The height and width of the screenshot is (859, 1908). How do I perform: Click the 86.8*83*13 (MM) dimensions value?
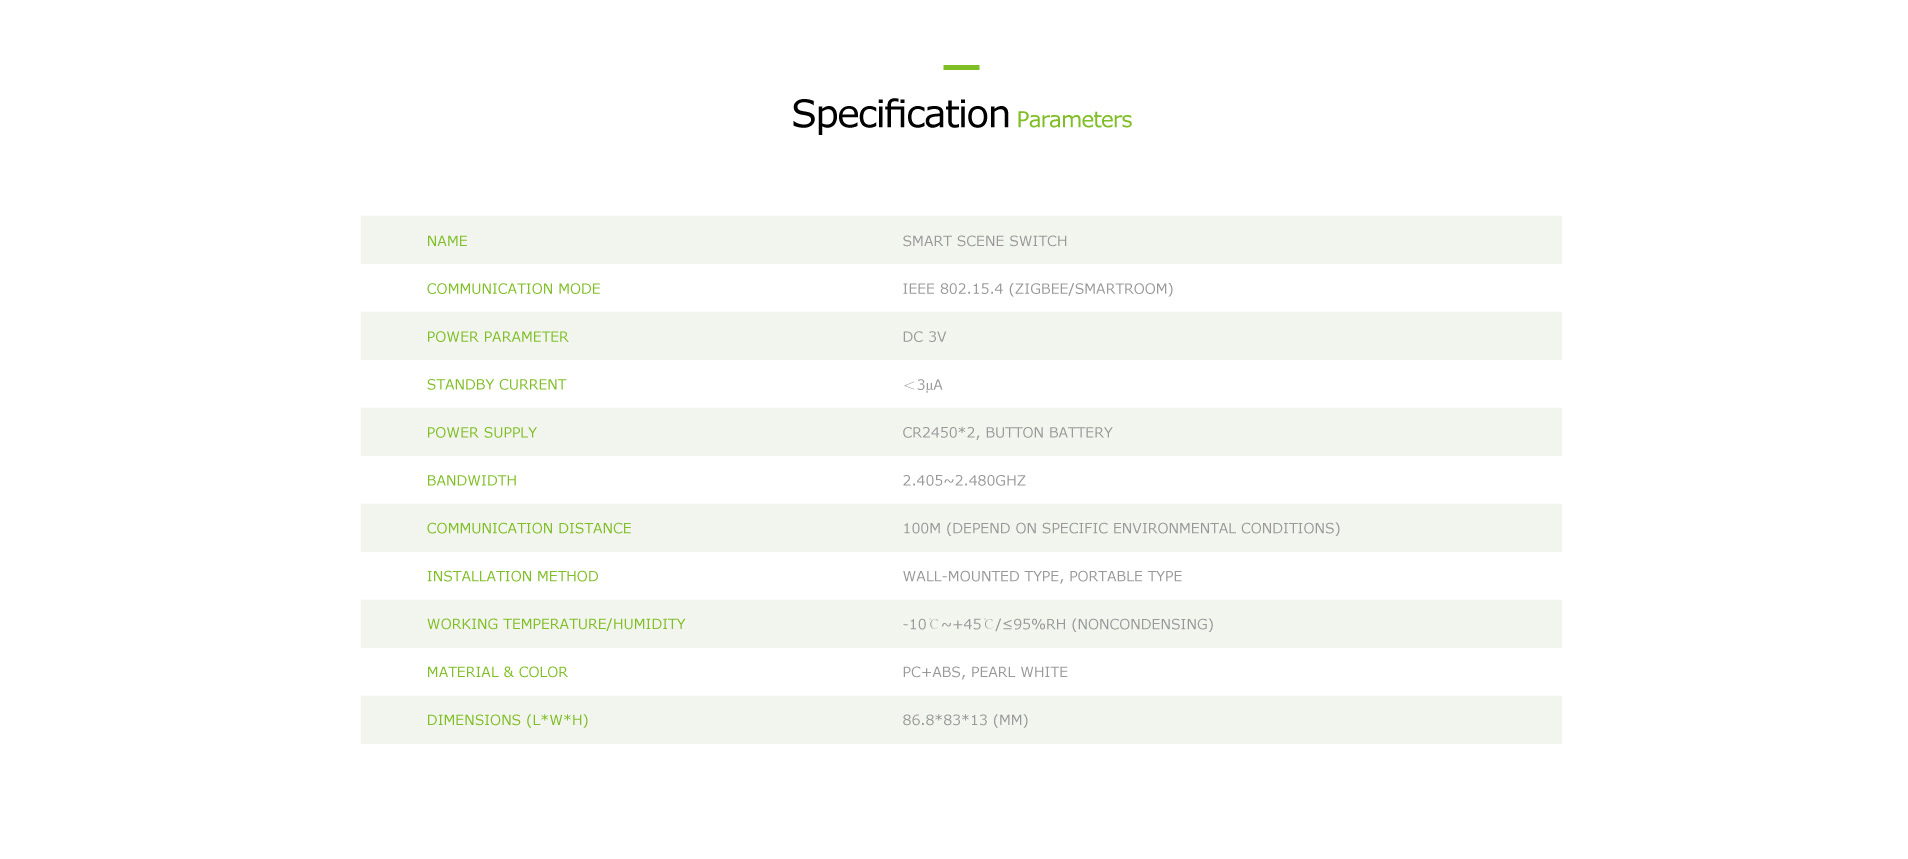965,721
